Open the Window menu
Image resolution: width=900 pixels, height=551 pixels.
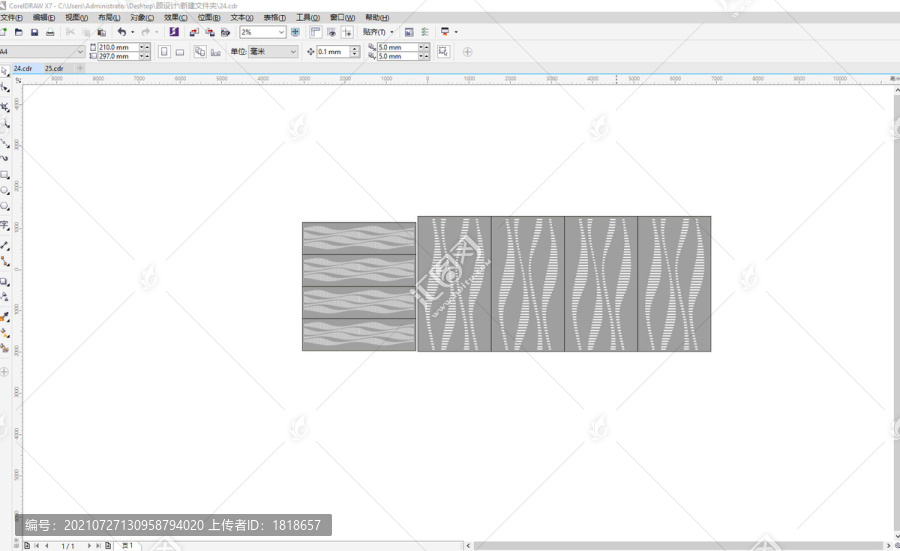[342, 18]
